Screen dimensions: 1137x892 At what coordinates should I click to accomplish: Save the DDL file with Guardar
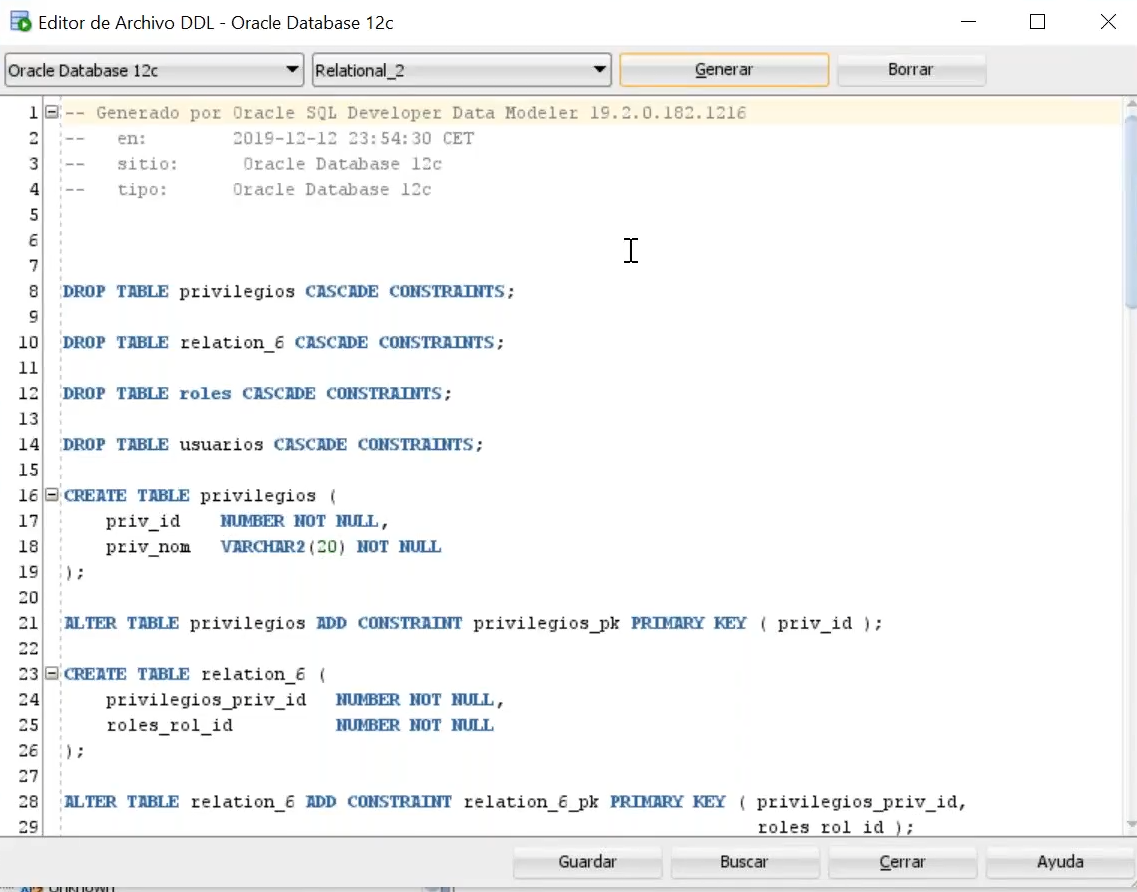click(587, 862)
